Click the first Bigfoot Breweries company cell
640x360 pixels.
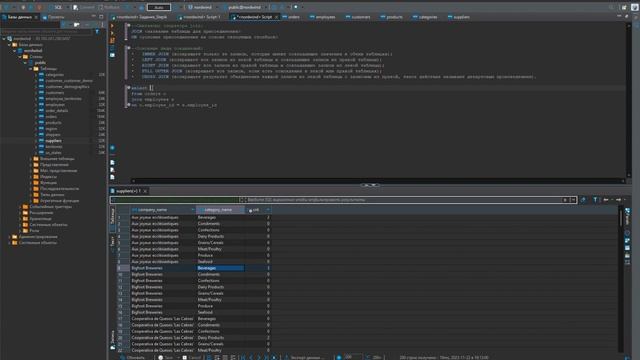click(x=163, y=268)
